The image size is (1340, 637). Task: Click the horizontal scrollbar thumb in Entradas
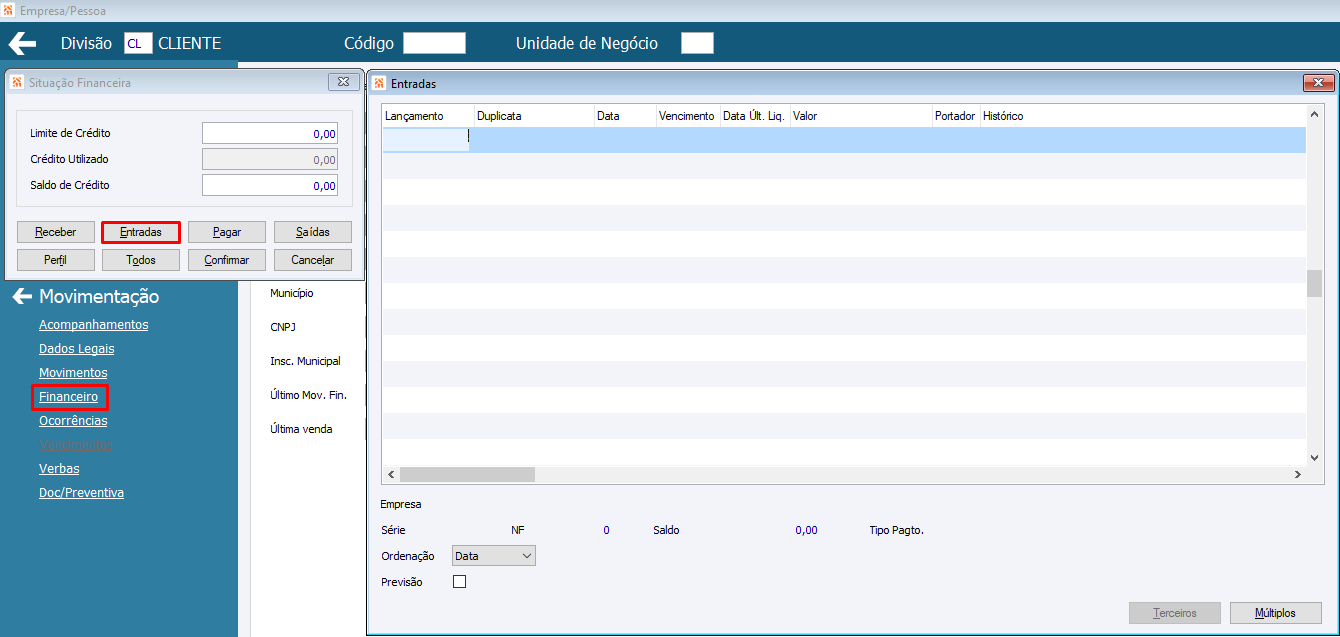468,474
